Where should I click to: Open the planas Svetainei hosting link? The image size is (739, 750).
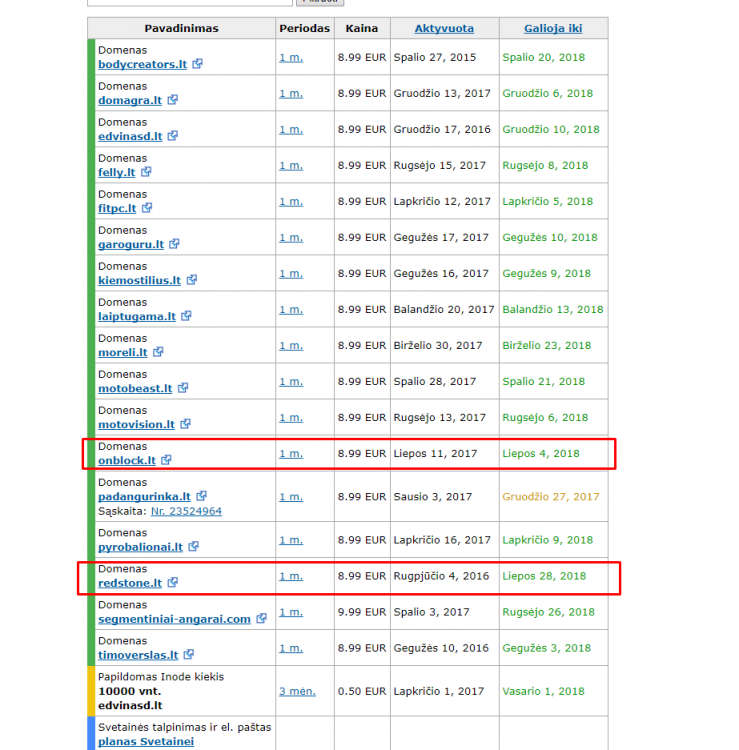[x=146, y=741]
